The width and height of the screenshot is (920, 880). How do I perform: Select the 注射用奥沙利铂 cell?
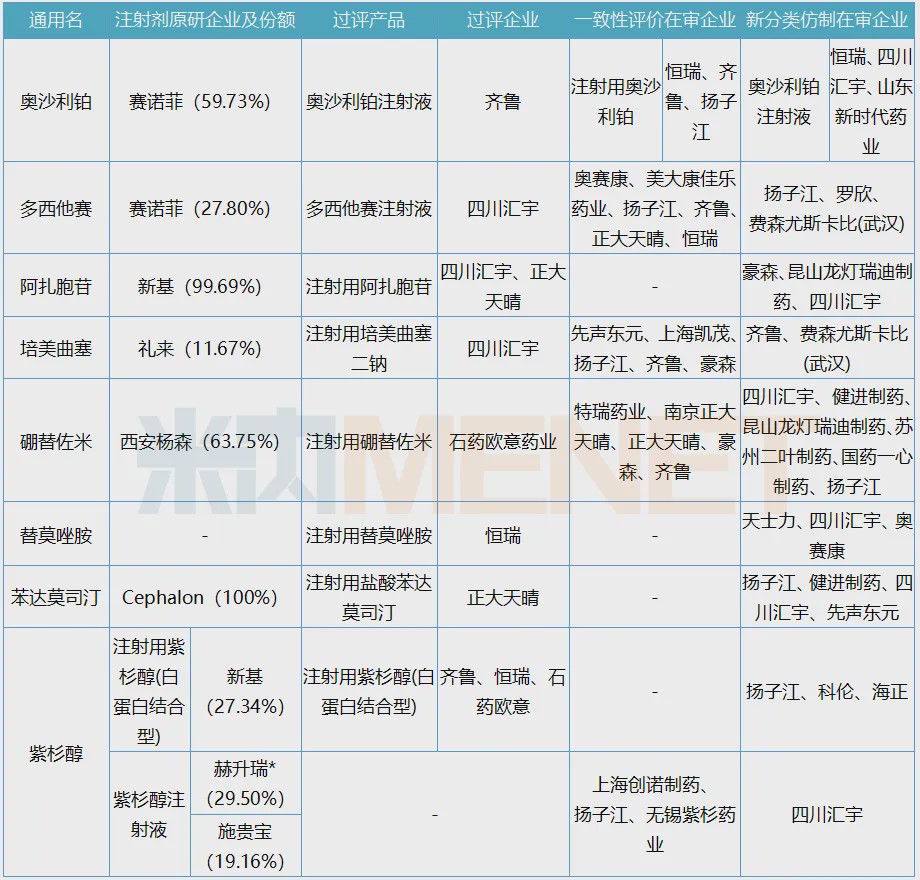tap(615, 101)
